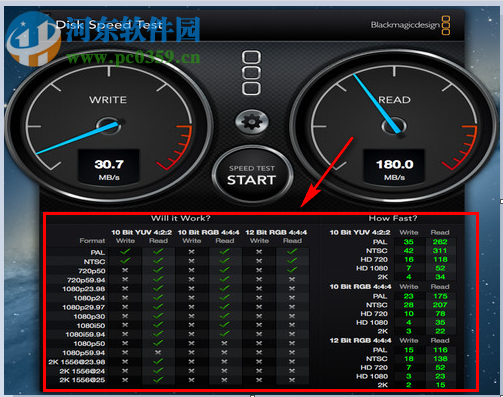Screen dimensions: 503x397
Task: Click 12 Bit RGB 4:4:4 heading in How Fast
Action: pos(360,341)
